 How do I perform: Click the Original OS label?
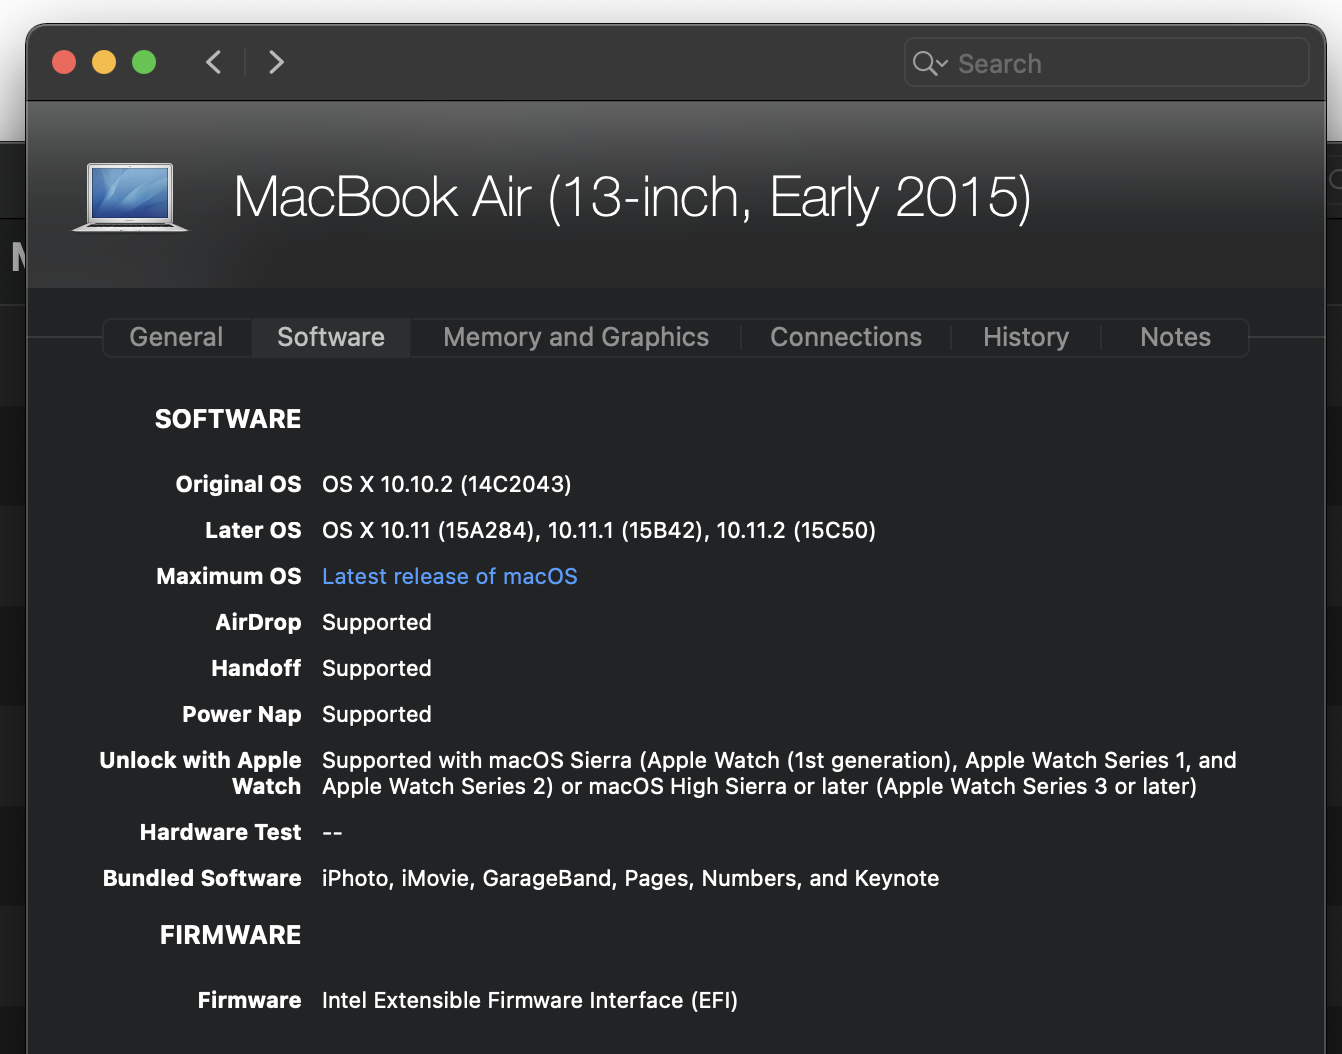[239, 484]
